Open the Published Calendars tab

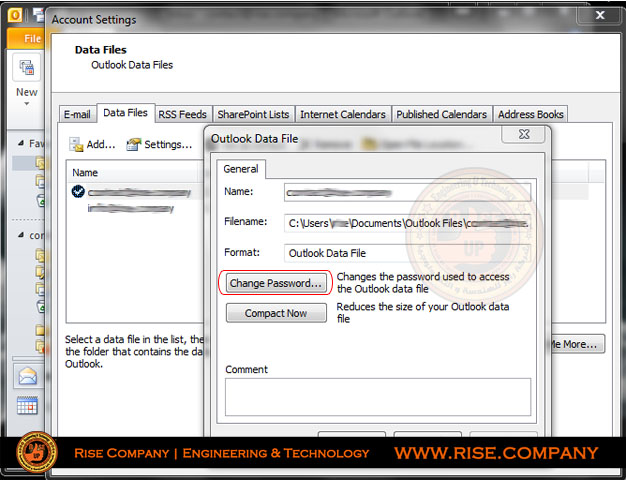tap(442, 114)
